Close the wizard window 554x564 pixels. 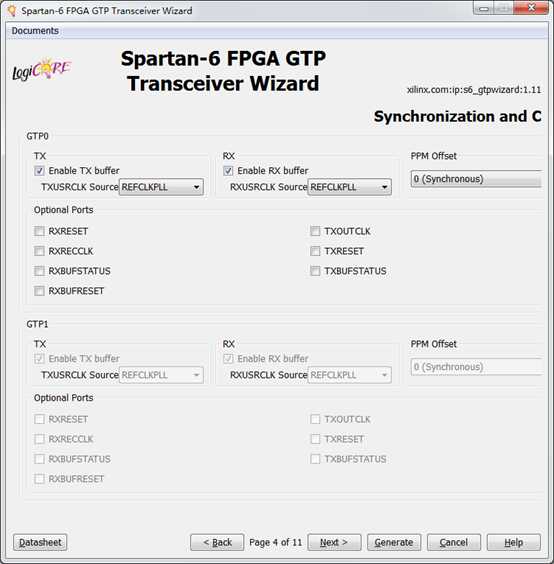coord(531,8)
